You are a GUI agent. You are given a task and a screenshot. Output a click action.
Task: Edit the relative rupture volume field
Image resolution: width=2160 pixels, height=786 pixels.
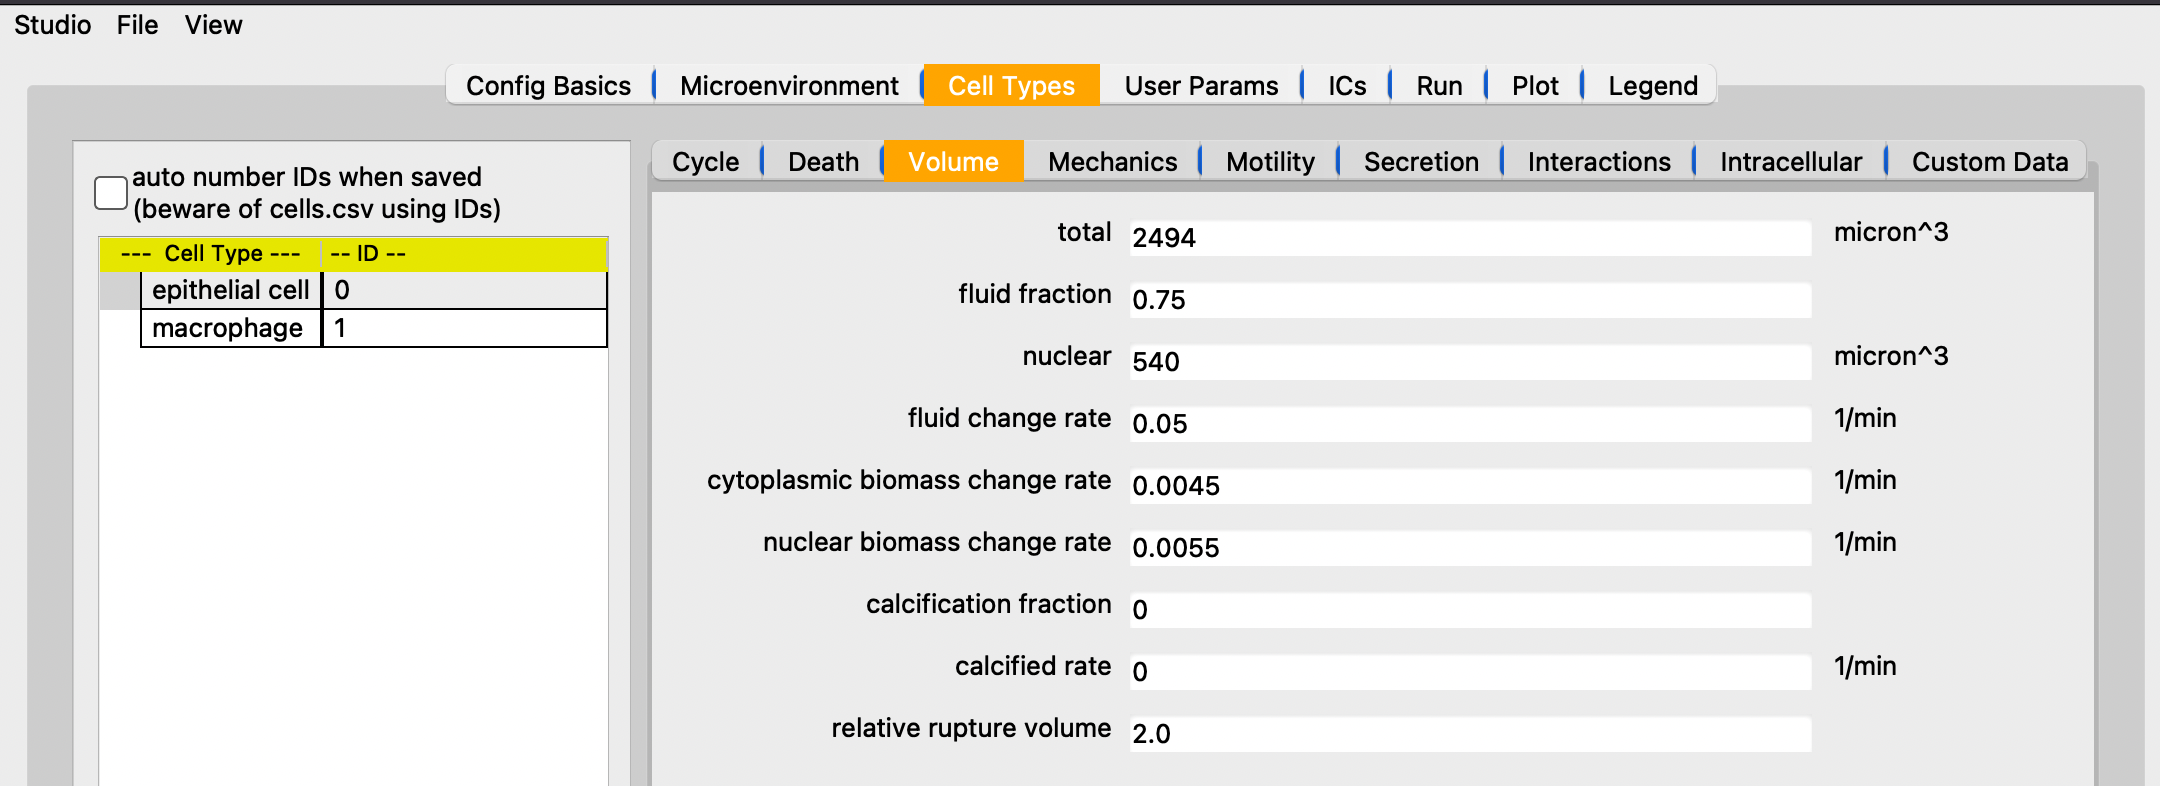coord(1470,734)
